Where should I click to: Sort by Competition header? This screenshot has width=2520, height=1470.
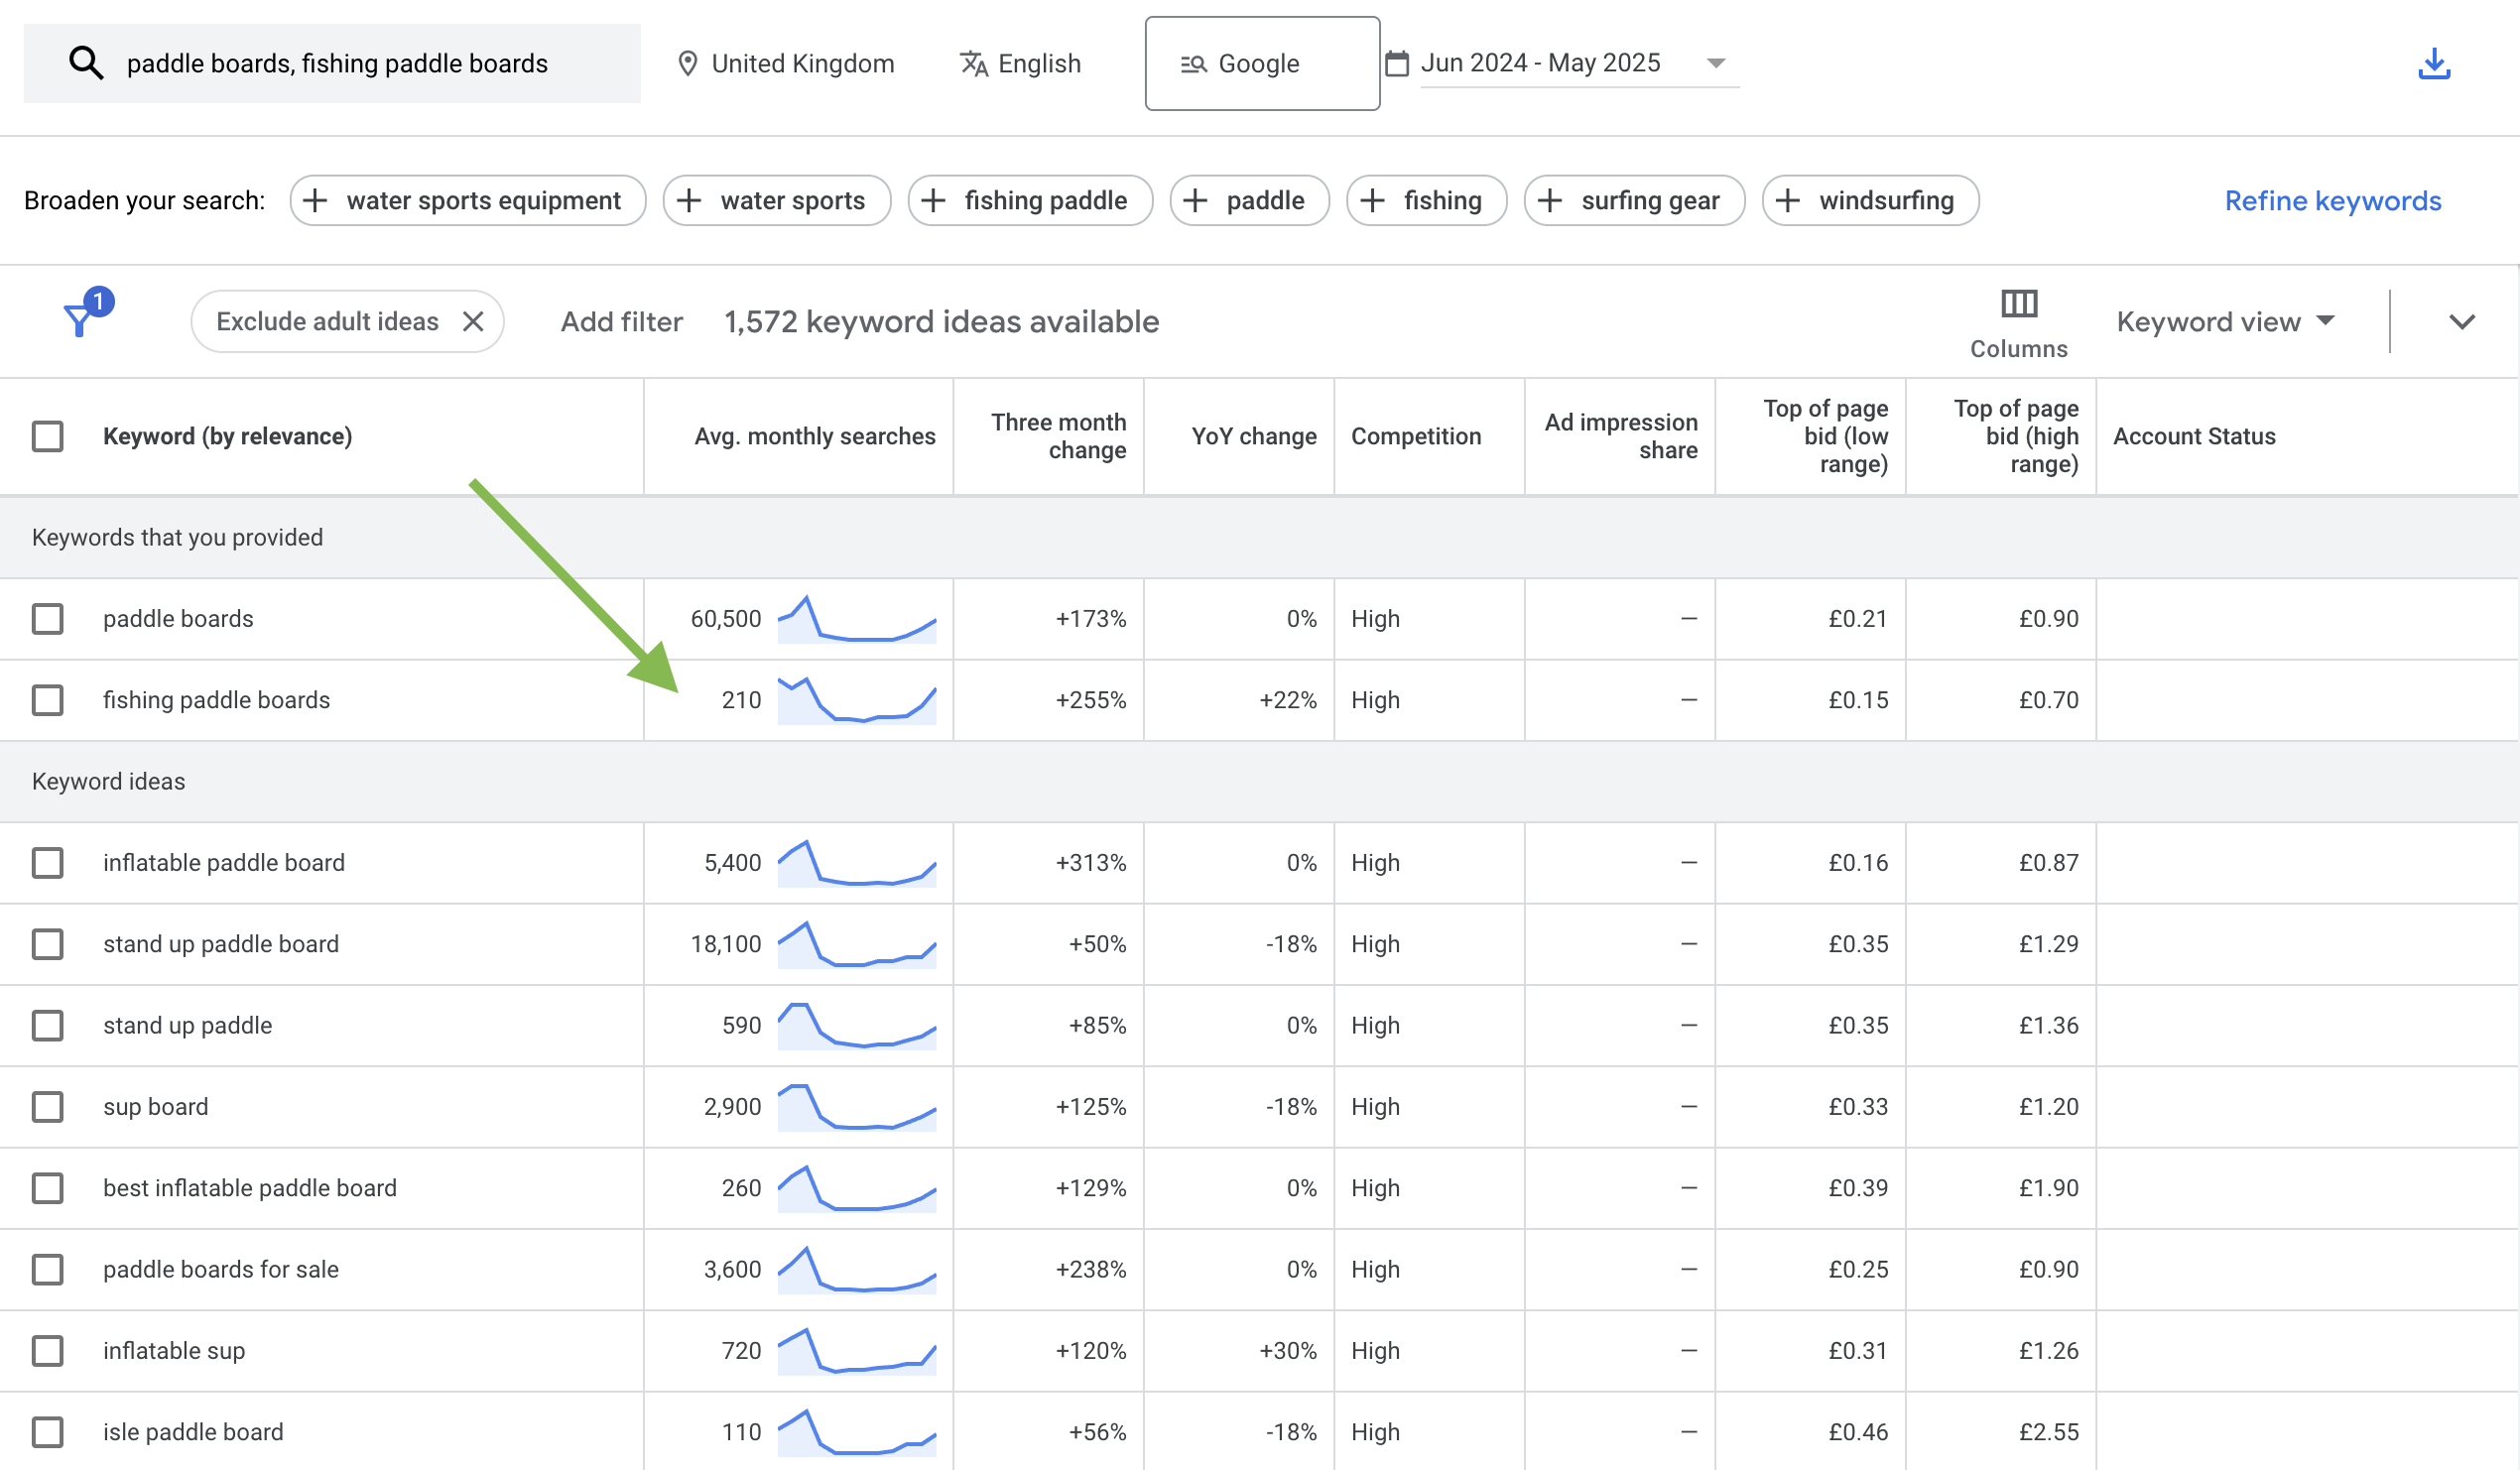1416,437
